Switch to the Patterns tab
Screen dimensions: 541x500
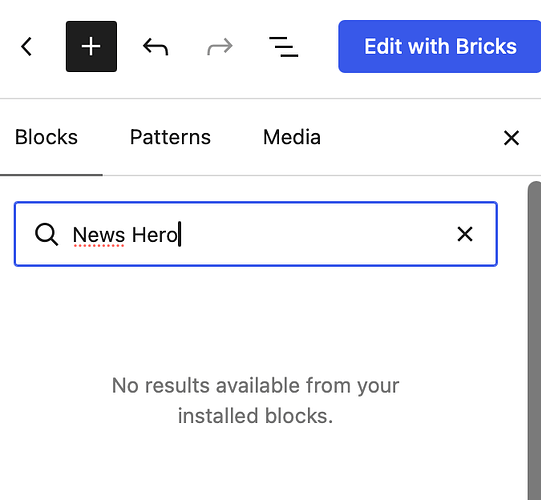(x=170, y=137)
